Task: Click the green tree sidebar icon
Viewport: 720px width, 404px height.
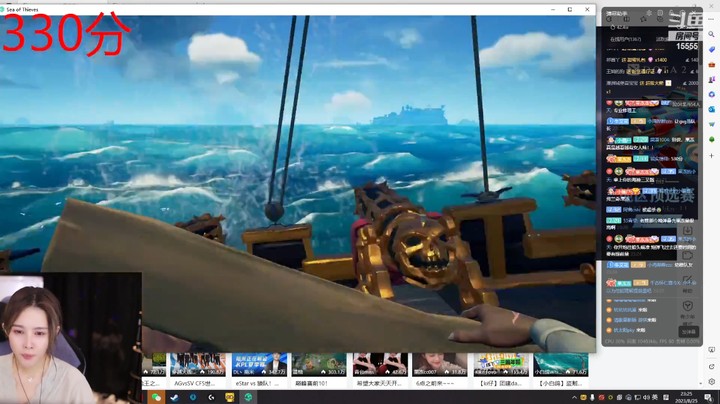Action: (x=711, y=139)
